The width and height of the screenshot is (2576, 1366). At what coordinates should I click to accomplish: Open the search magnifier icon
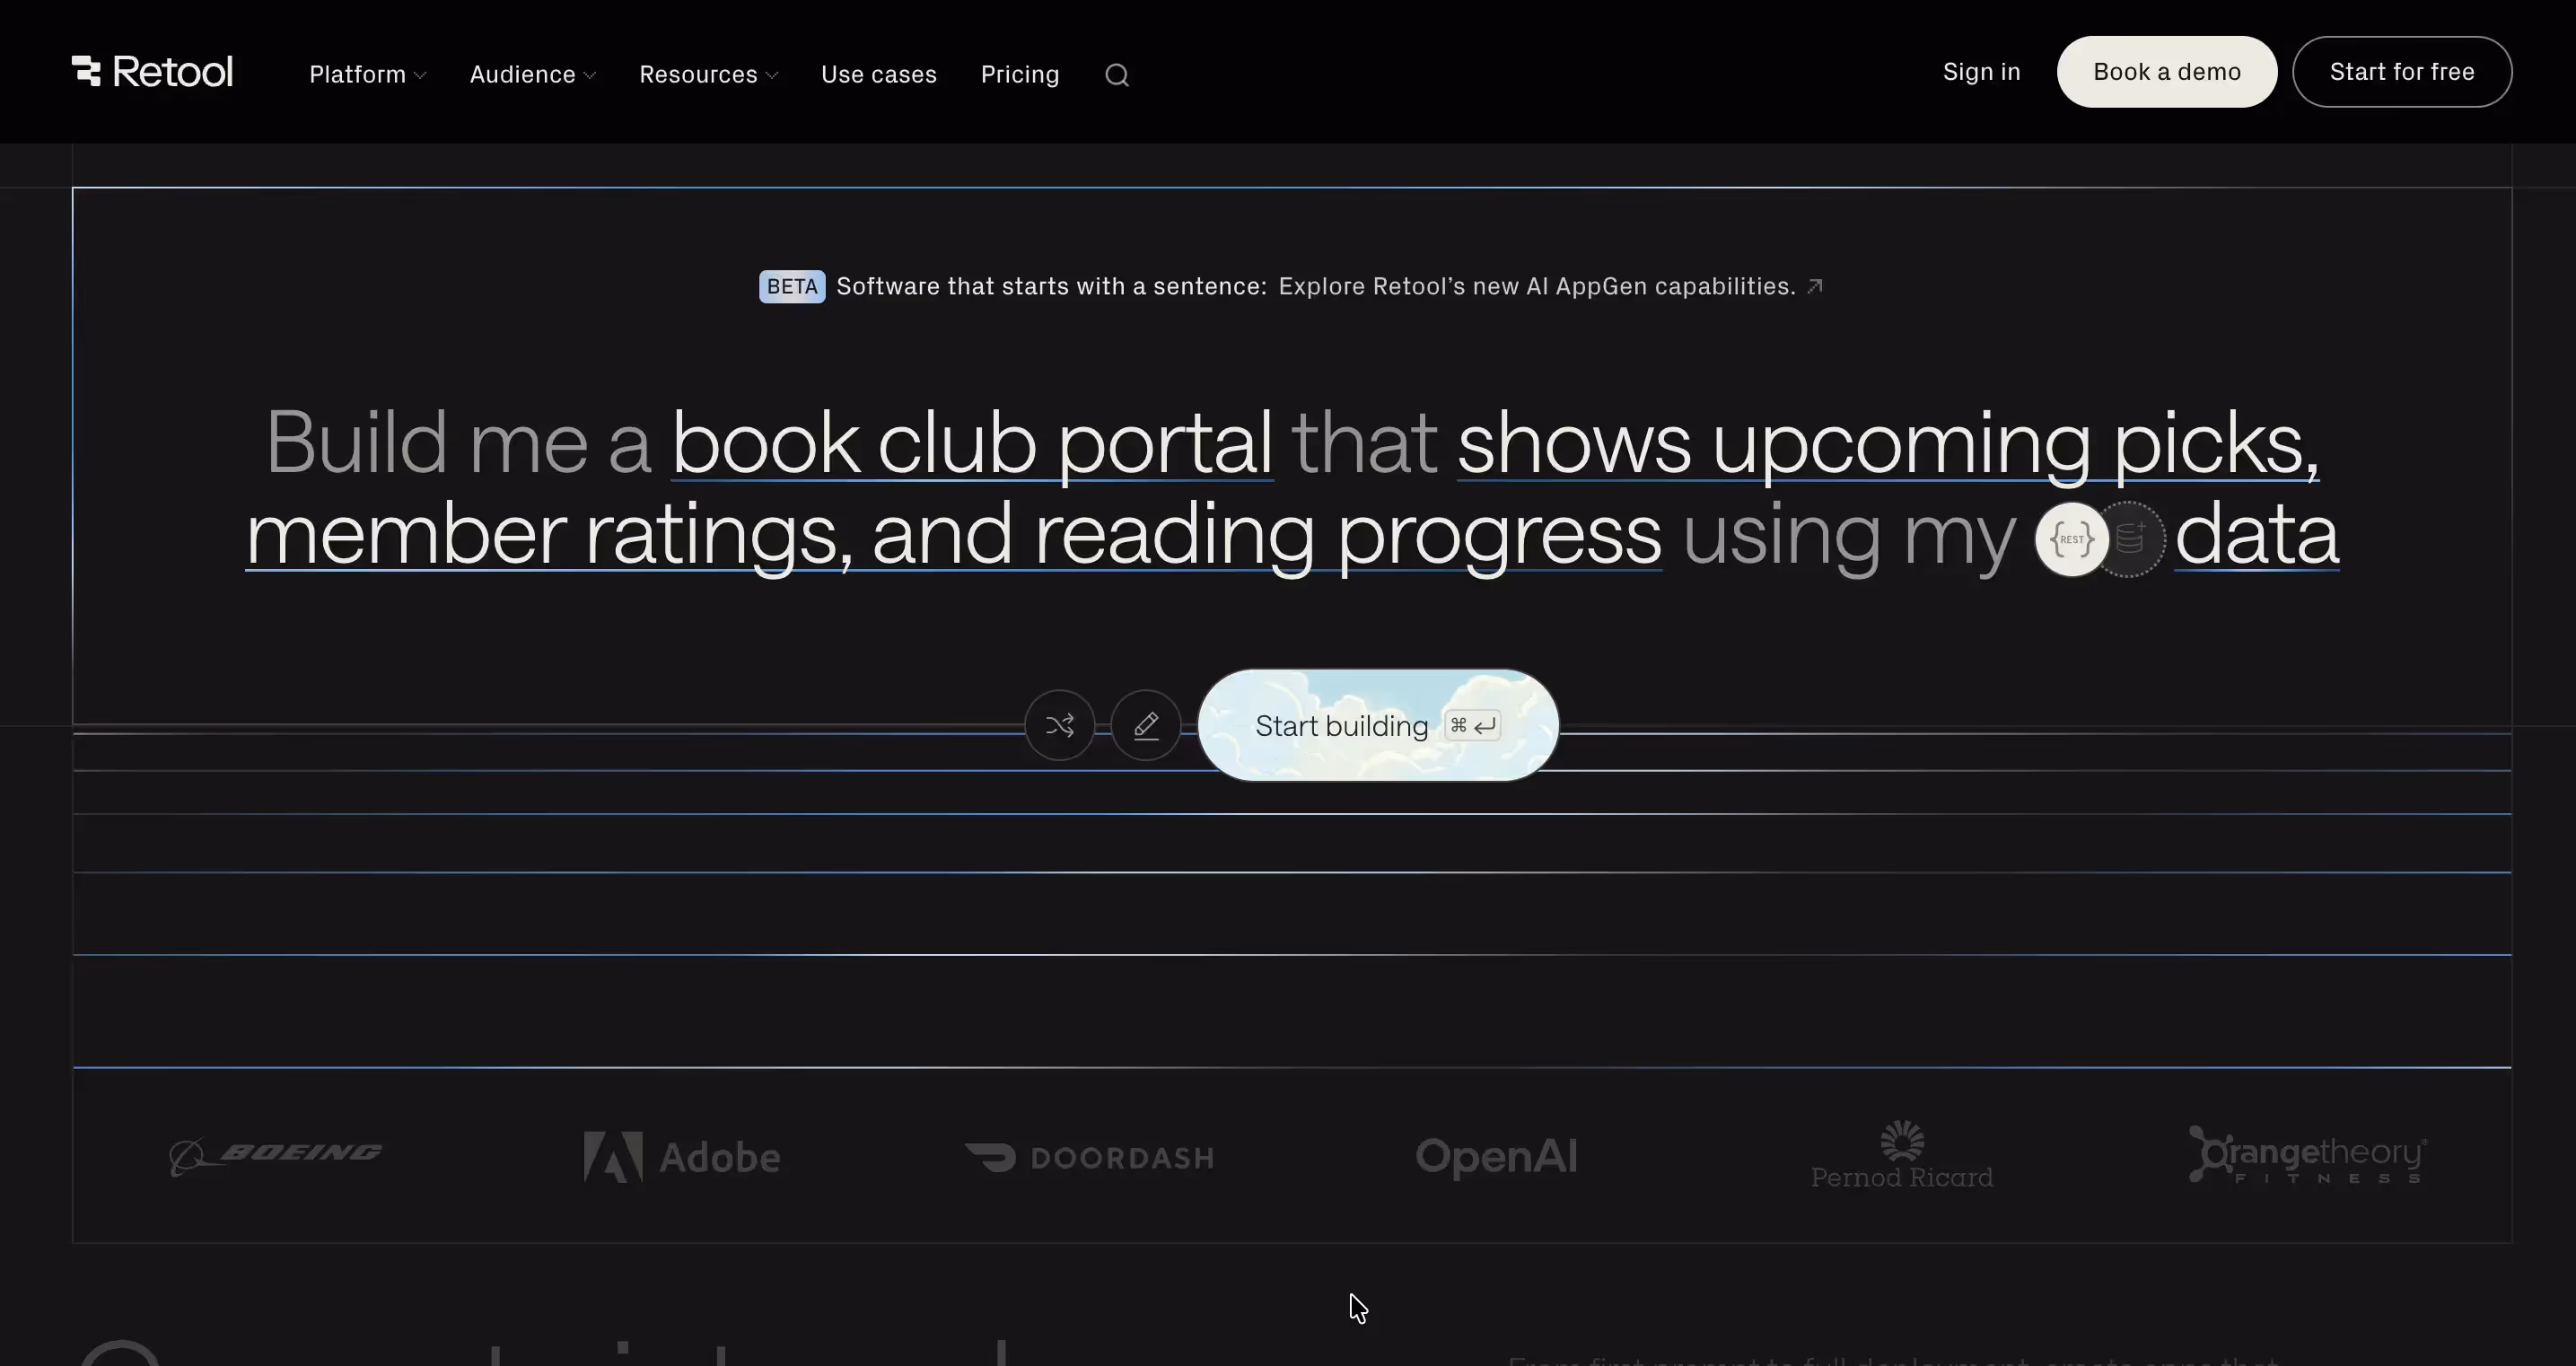click(x=1117, y=74)
